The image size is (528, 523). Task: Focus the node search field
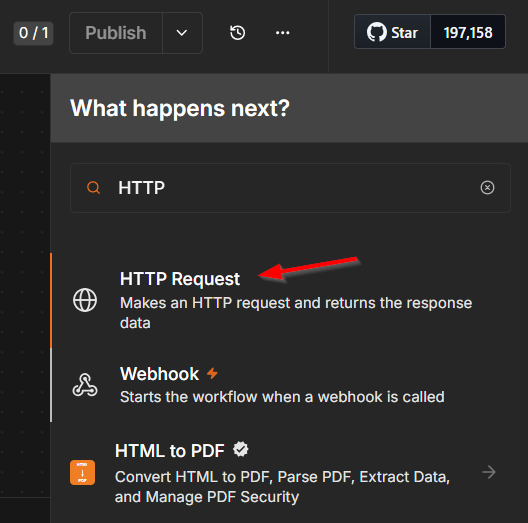click(x=290, y=188)
